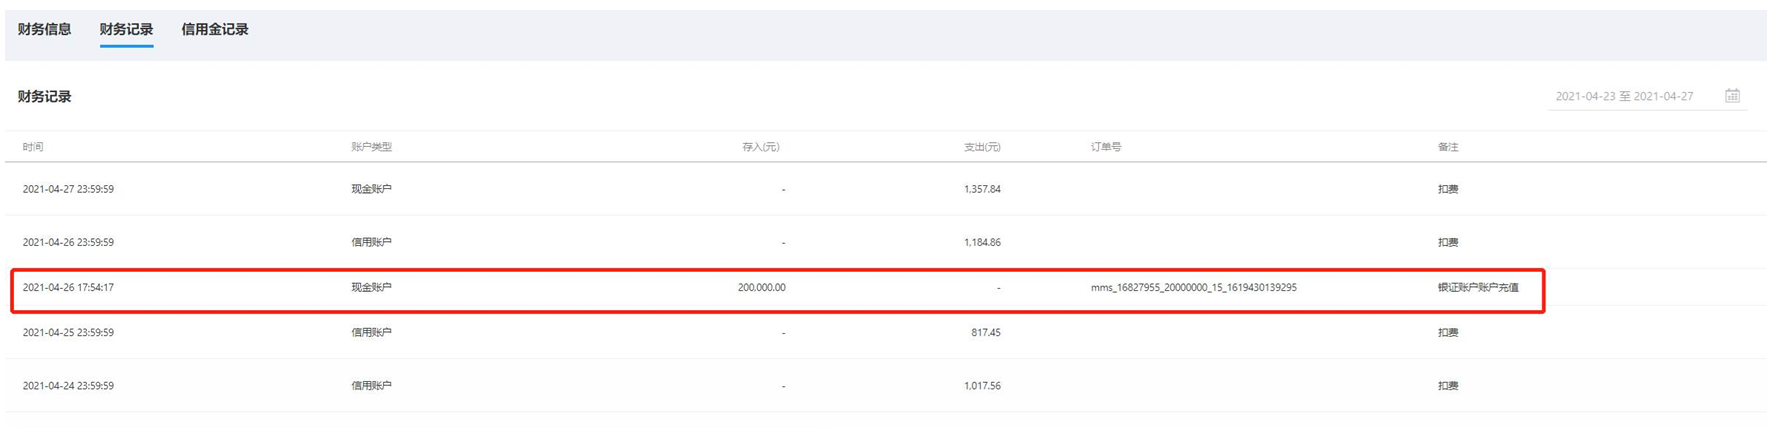
Task: Click the 存入(元) column header
Action: [760, 147]
